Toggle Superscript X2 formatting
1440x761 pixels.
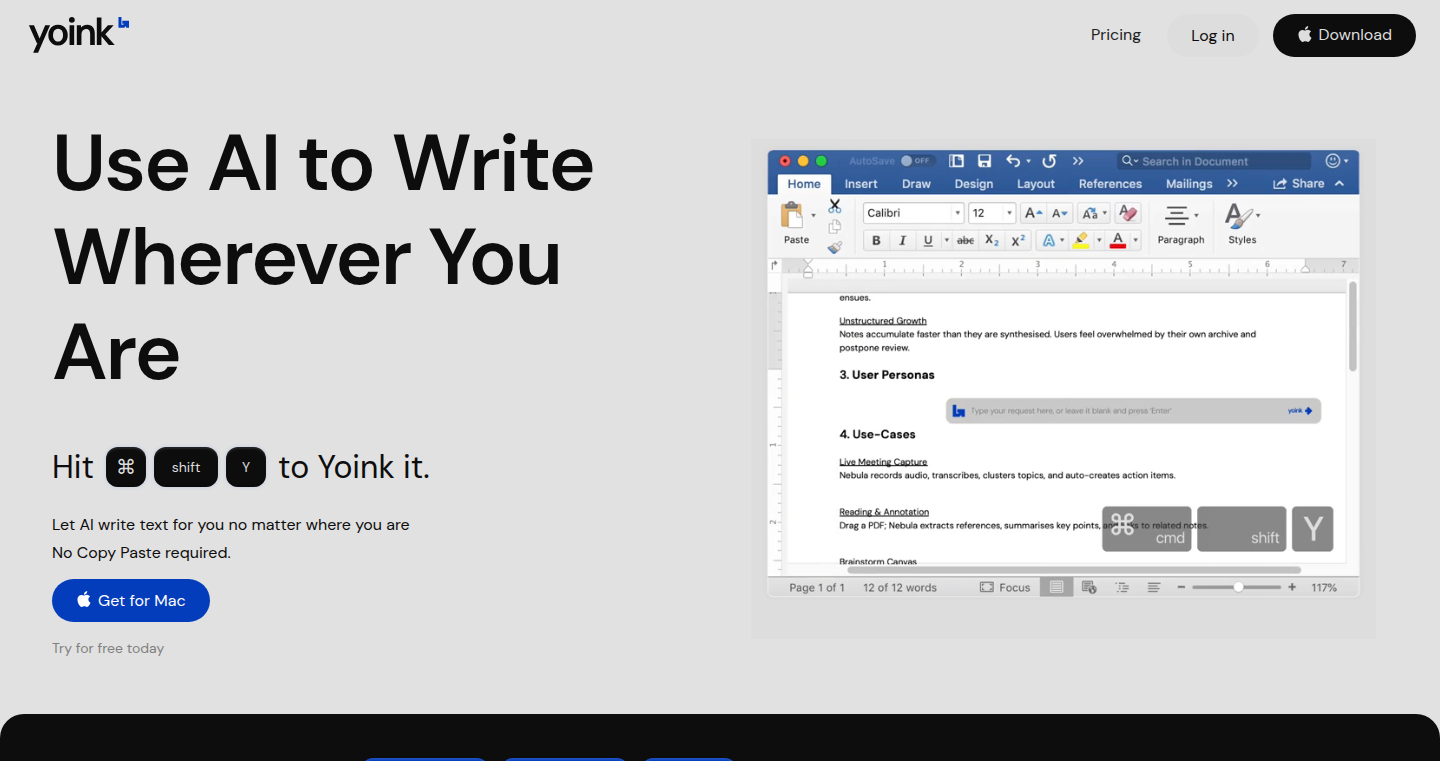coord(1018,240)
